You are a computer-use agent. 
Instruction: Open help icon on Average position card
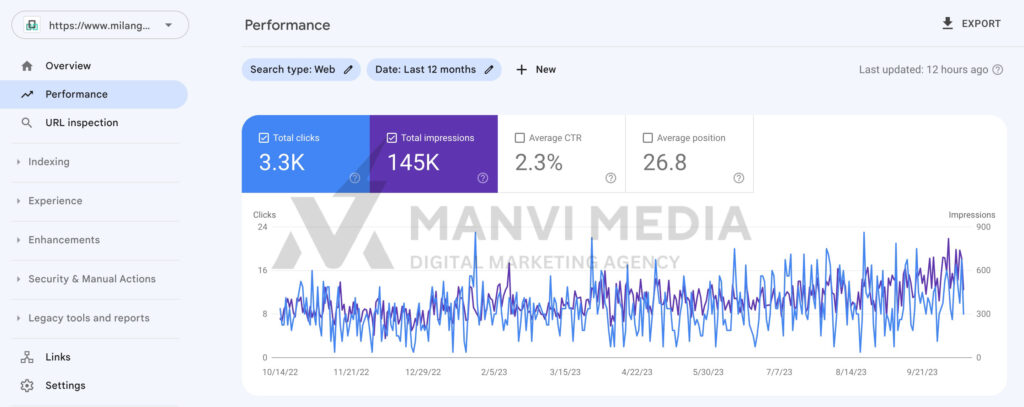point(739,178)
